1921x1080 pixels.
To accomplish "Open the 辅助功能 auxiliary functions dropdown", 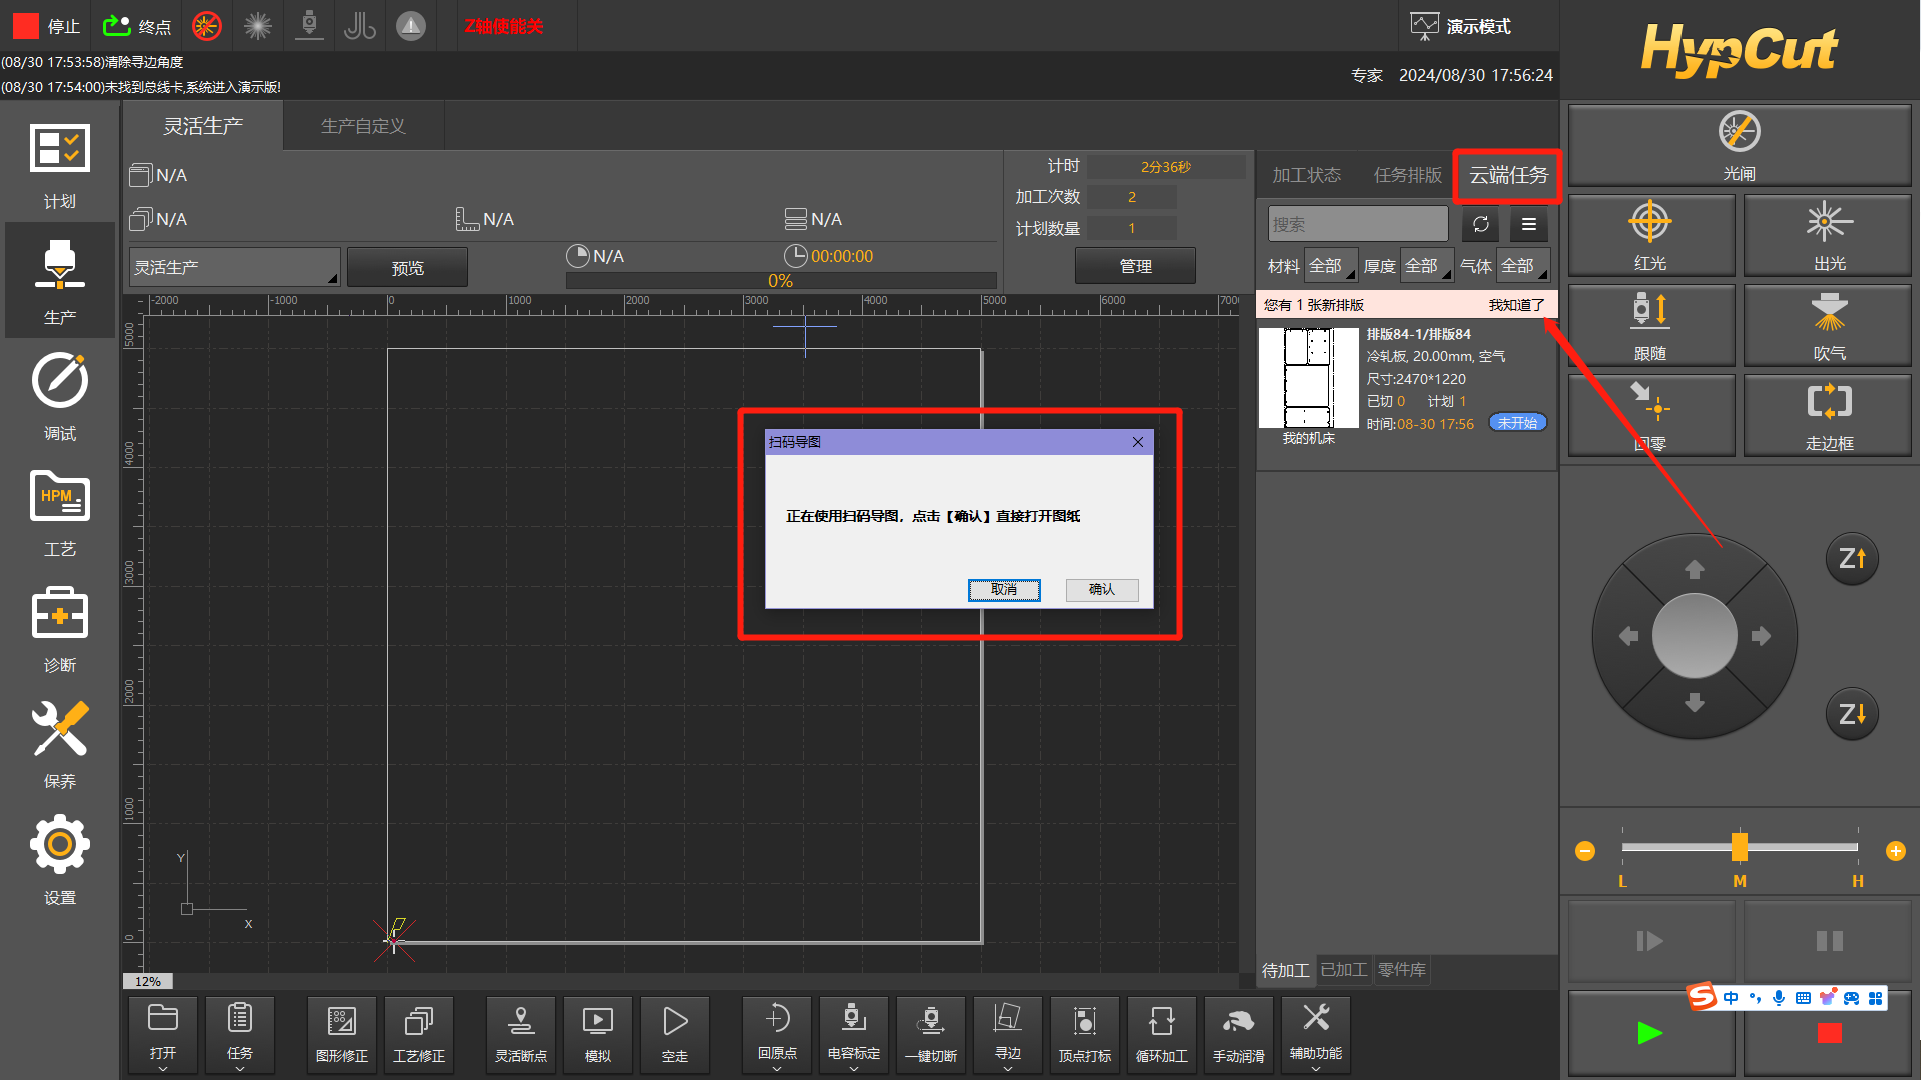I will pyautogui.click(x=1316, y=1035).
